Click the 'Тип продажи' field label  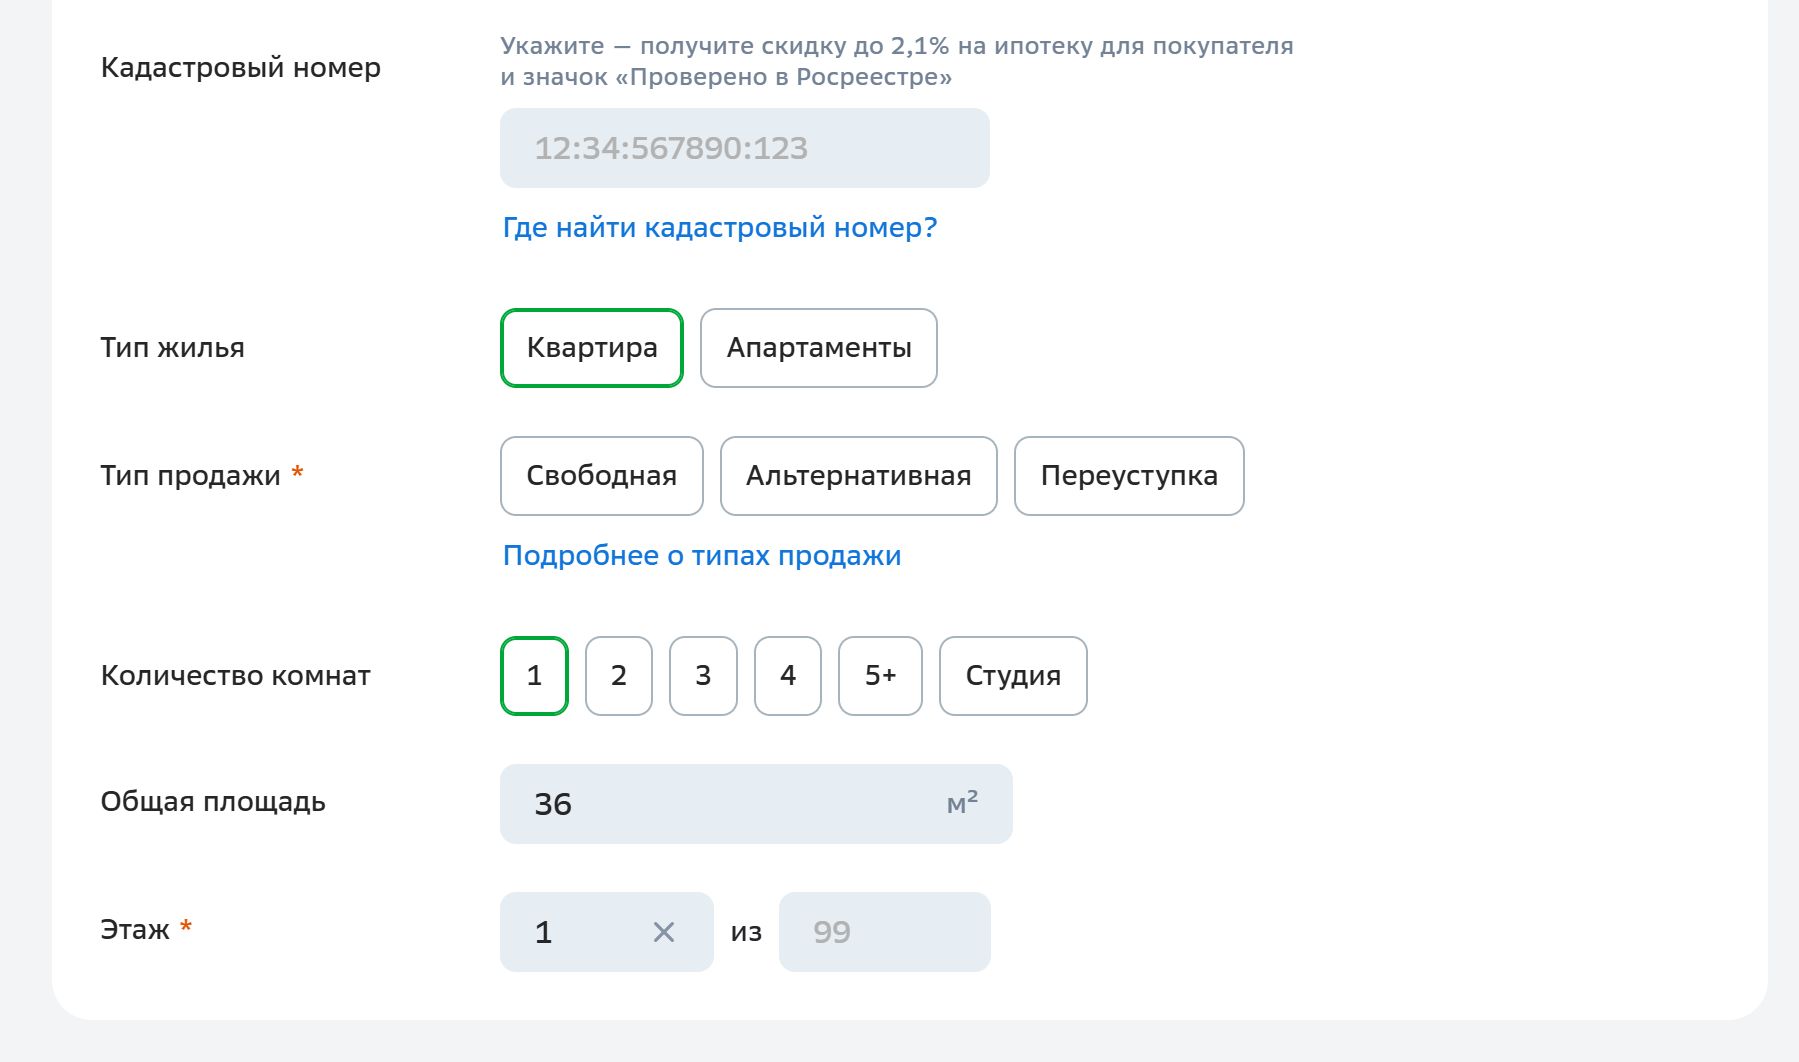pyautogui.click(x=191, y=476)
